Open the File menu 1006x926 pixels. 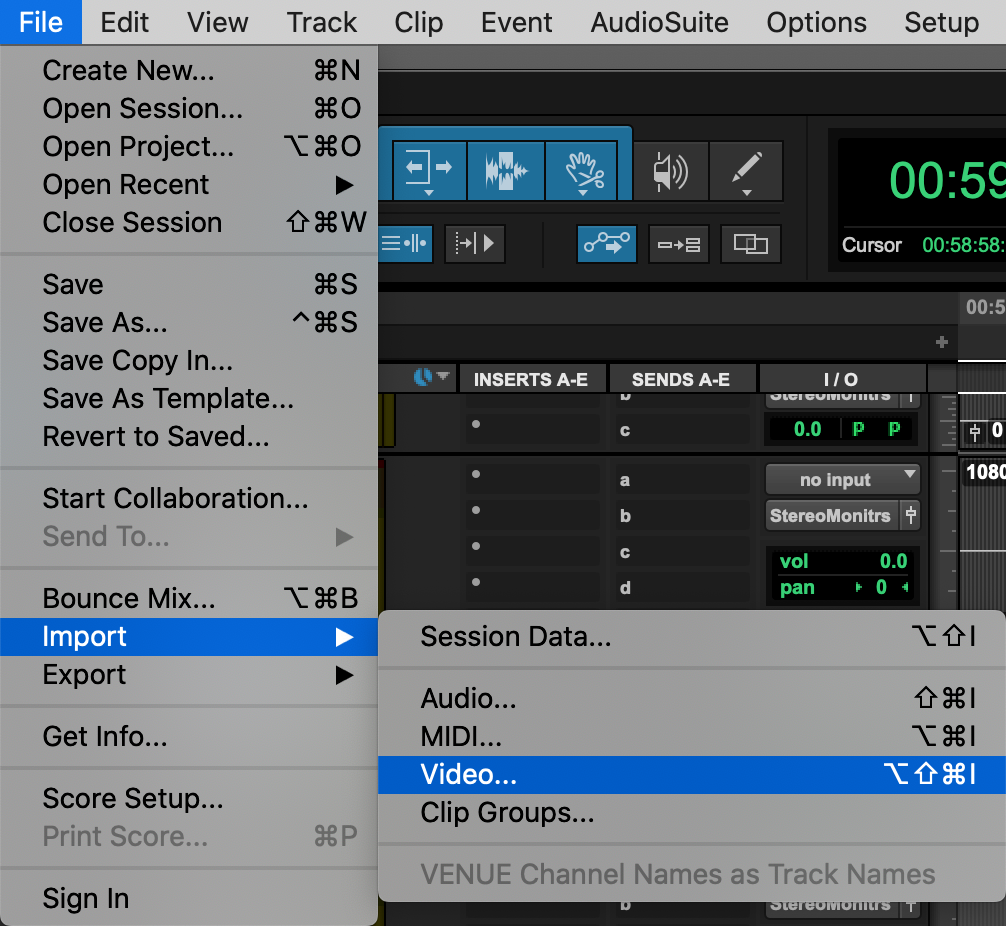pyautogui.click(x=41, y=22)
